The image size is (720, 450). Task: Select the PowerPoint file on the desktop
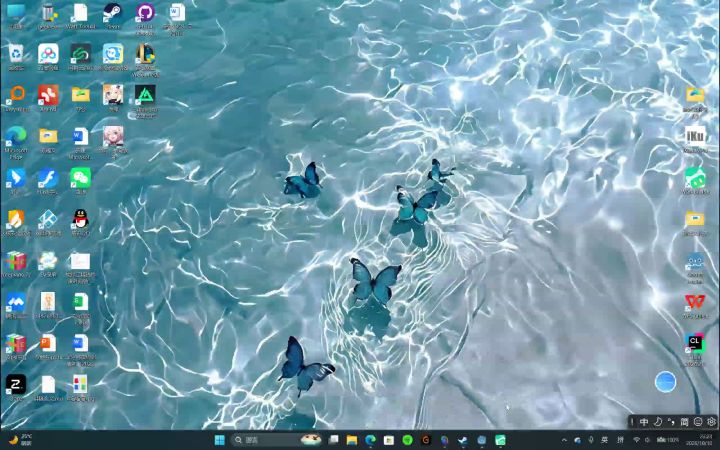point(48,343)
